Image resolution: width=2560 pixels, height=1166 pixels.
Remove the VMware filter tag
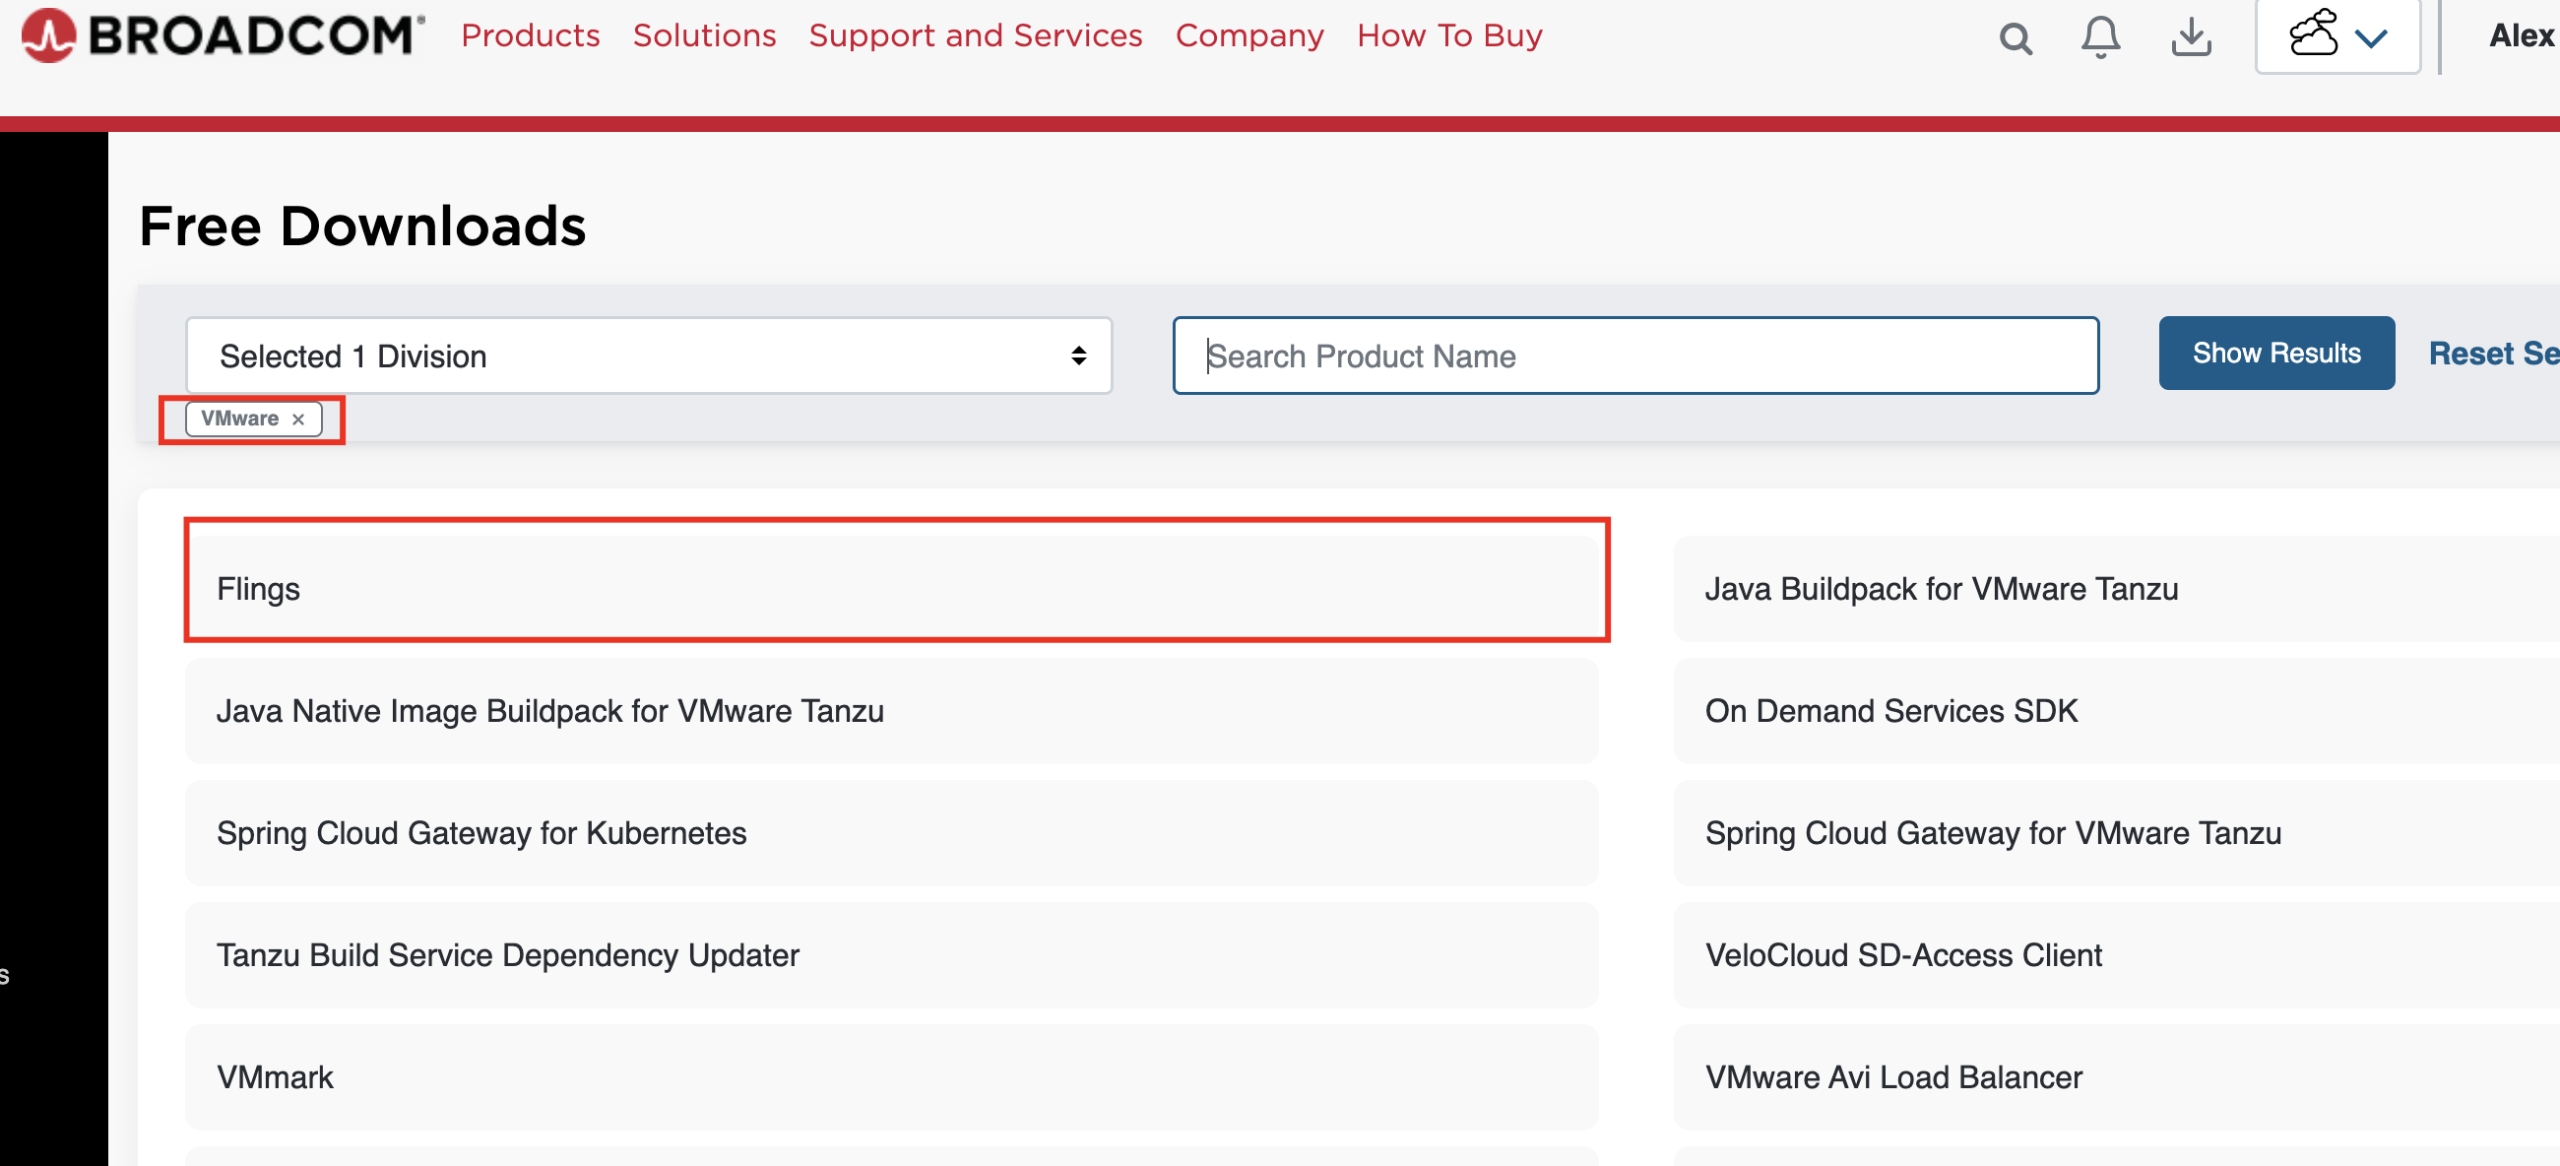pos(297,418)
